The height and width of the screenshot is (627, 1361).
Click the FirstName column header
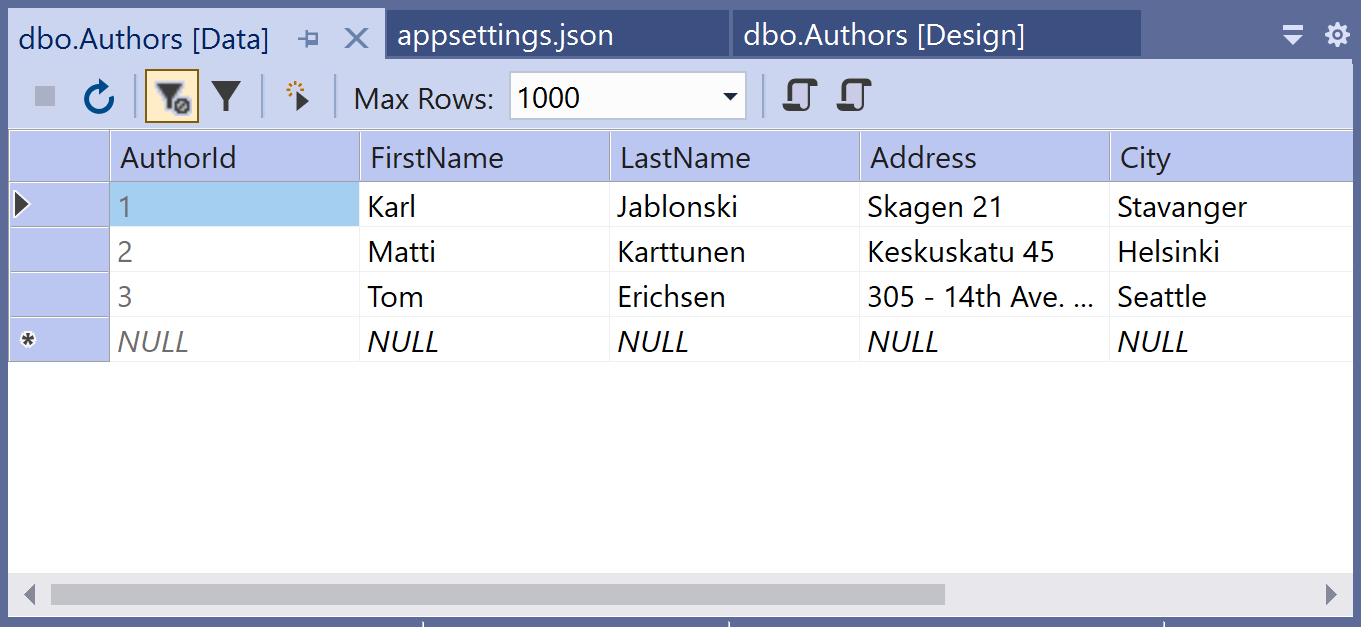point(485,157)
